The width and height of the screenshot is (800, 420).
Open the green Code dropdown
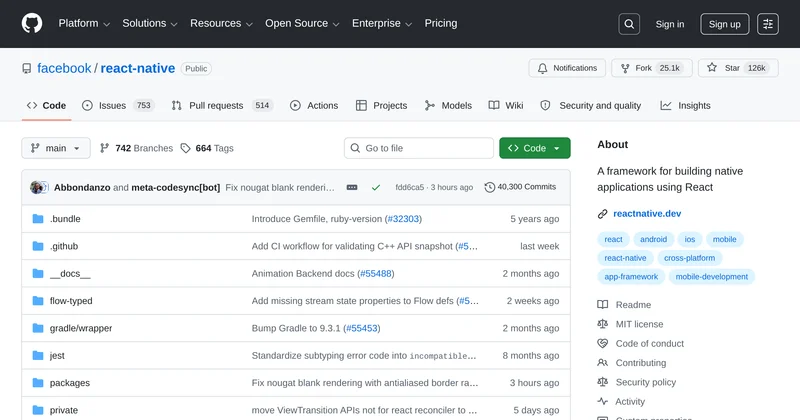tap(535, 148)
